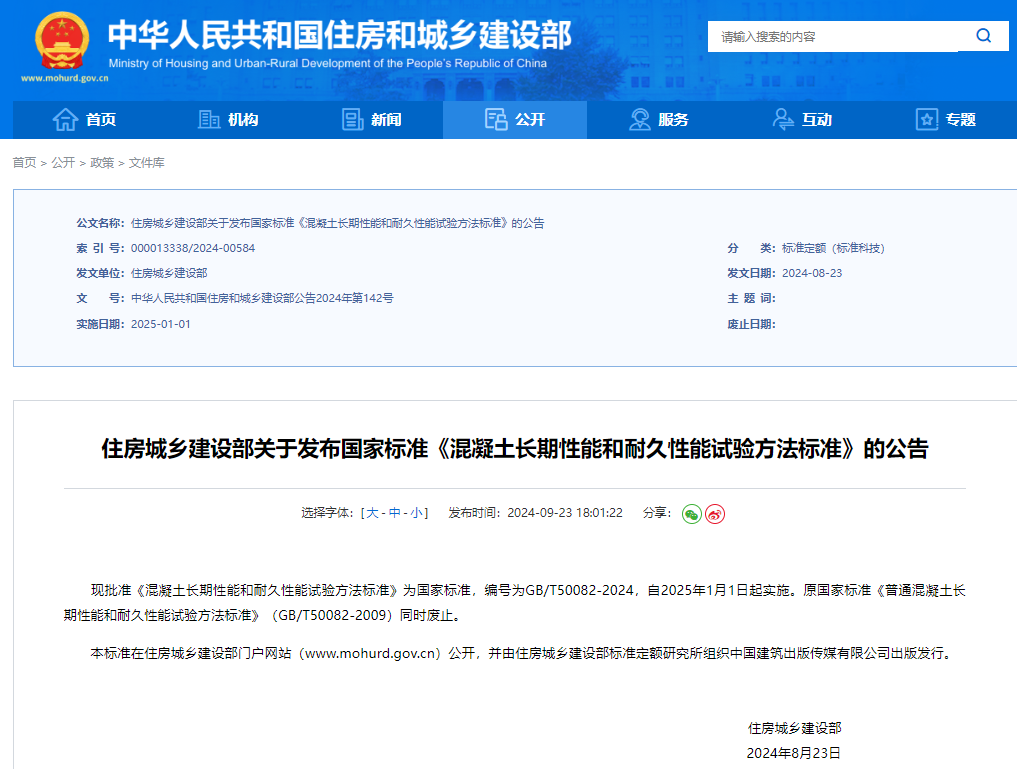Click the building icon beside 机构
Viewport: 1017px width, 769px height.
click(209, 120)
